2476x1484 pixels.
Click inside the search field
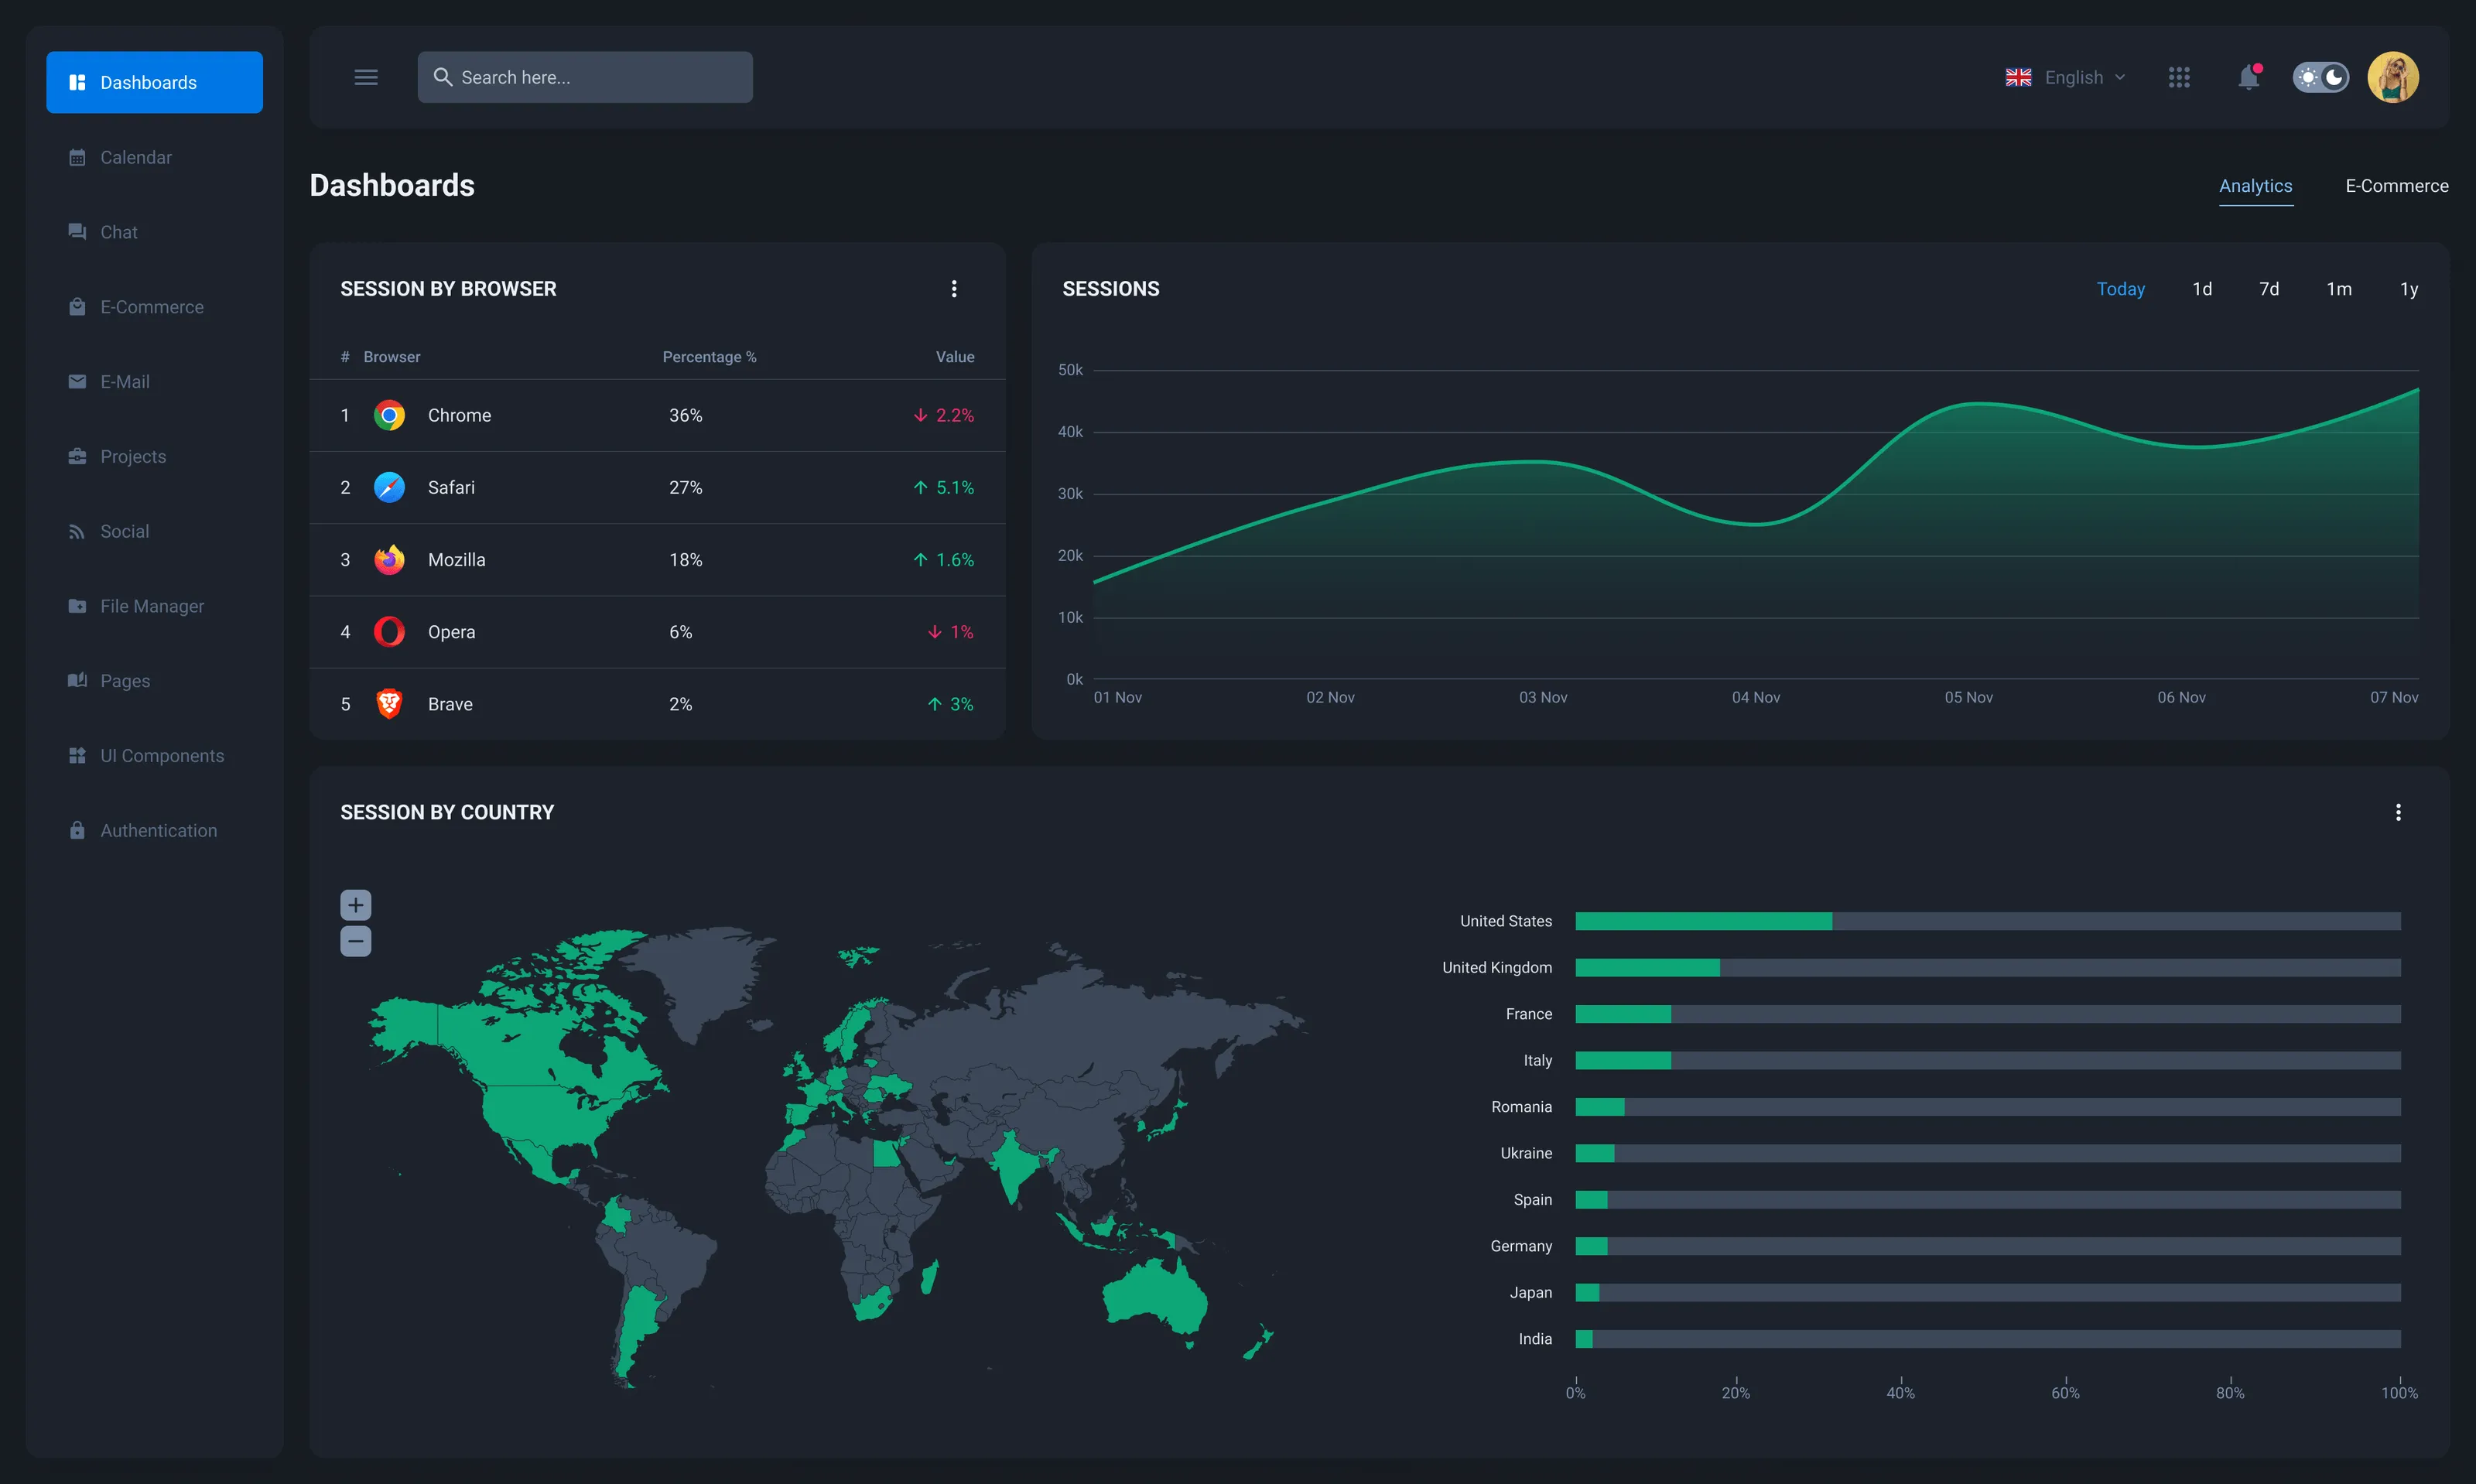[x=585, y=77]
